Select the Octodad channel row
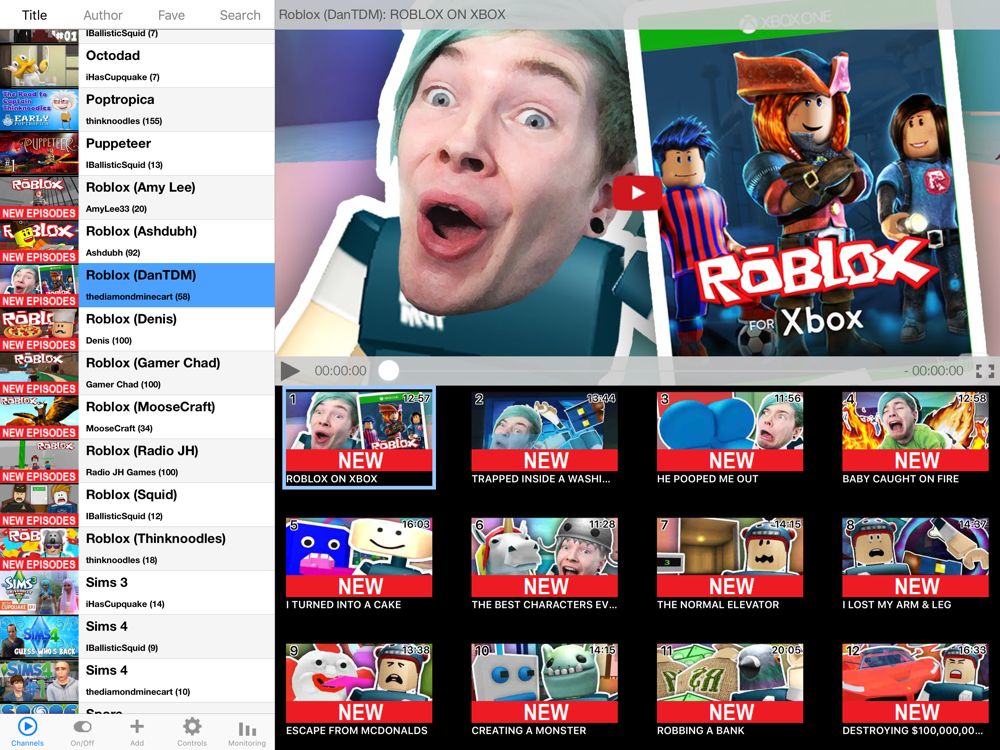The height and width of the screenshot is (750, 1000). (137, 66)
